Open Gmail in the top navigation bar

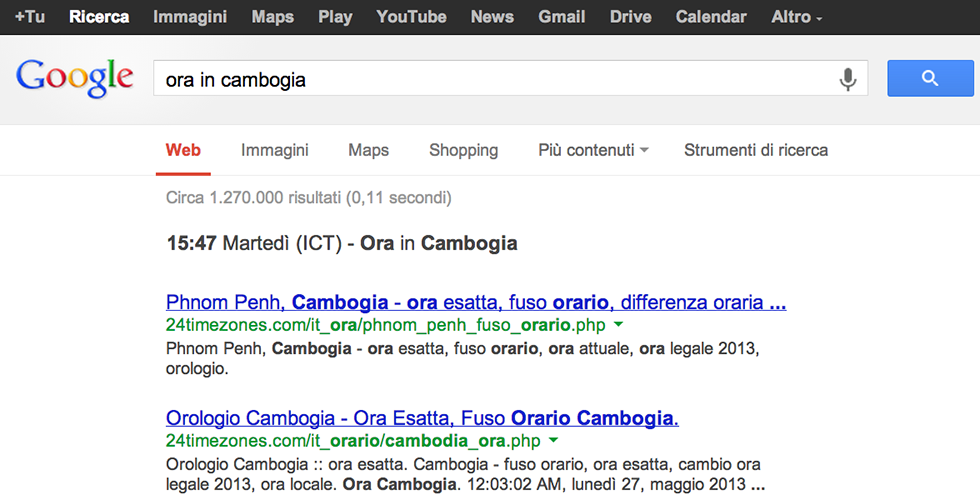click(561, 17)
